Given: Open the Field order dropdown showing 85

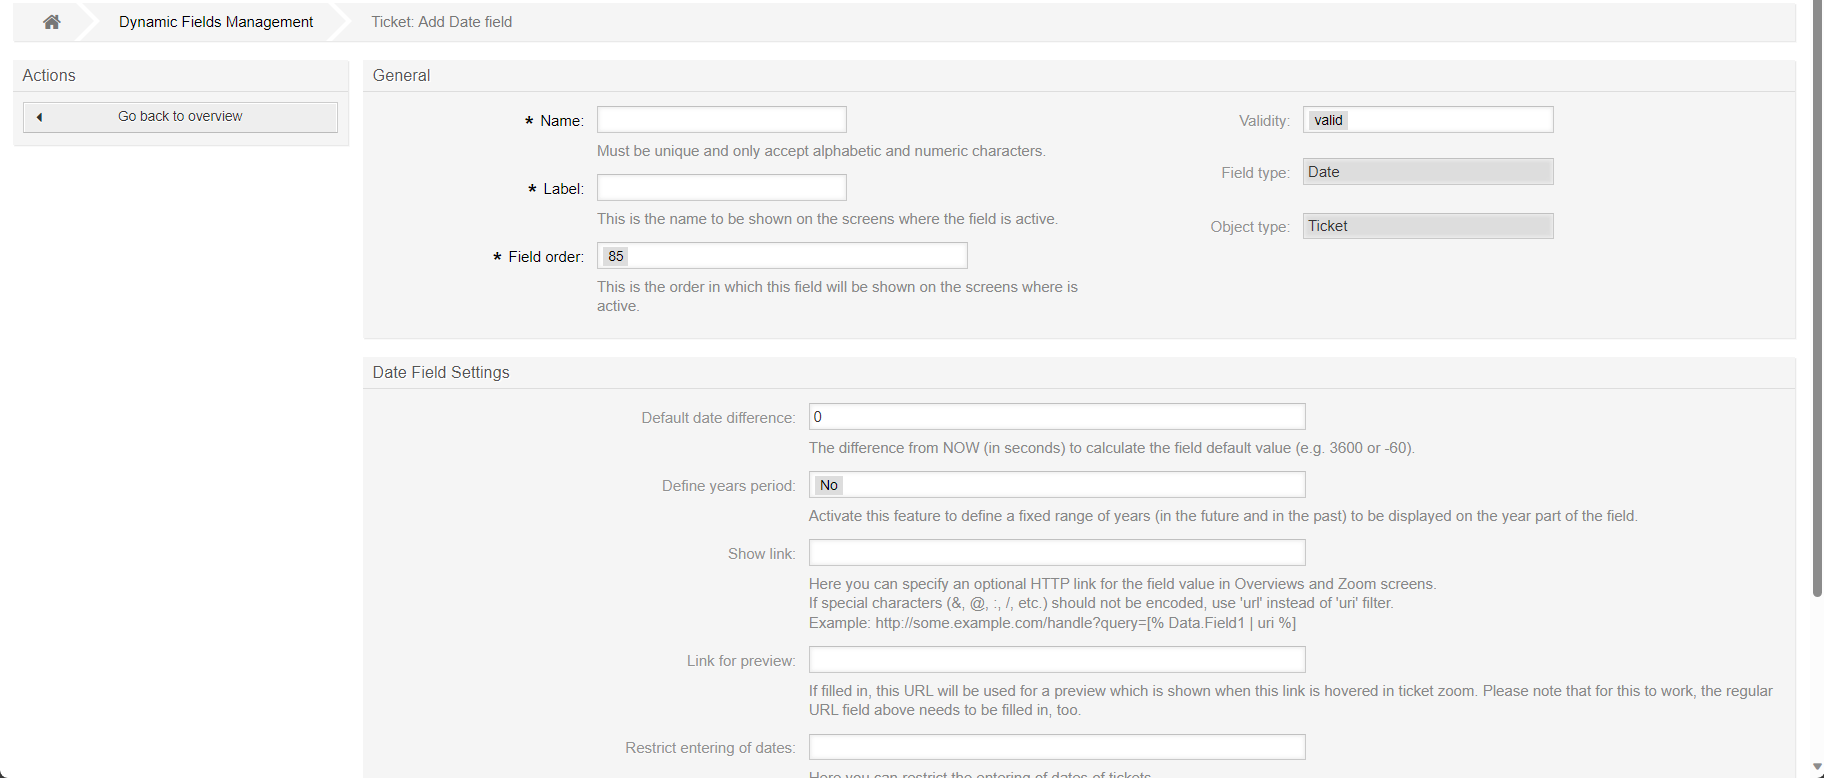Looking at the screenshot, I should [782, 256].
